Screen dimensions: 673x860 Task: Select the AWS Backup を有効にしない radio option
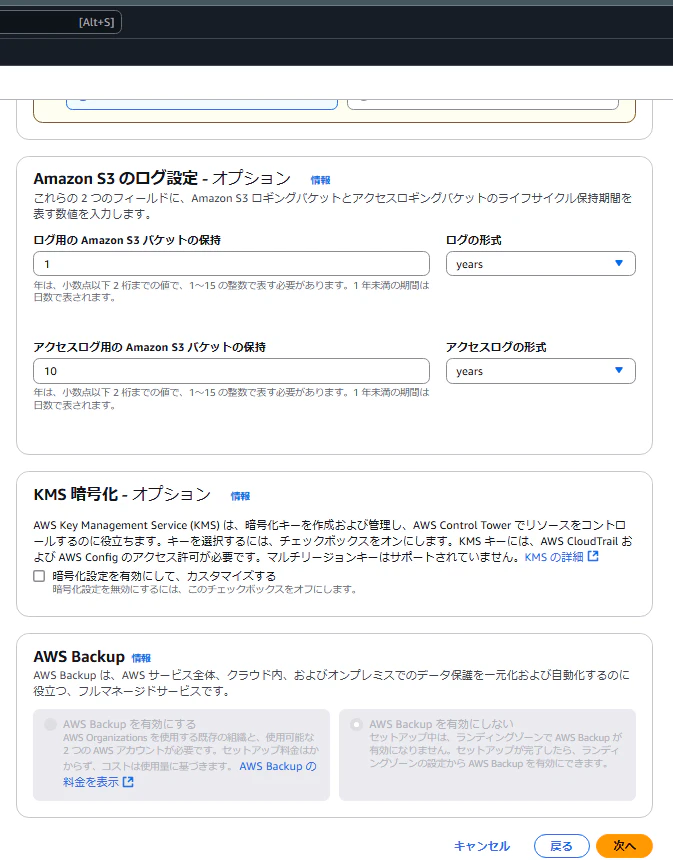click(357, 725)
